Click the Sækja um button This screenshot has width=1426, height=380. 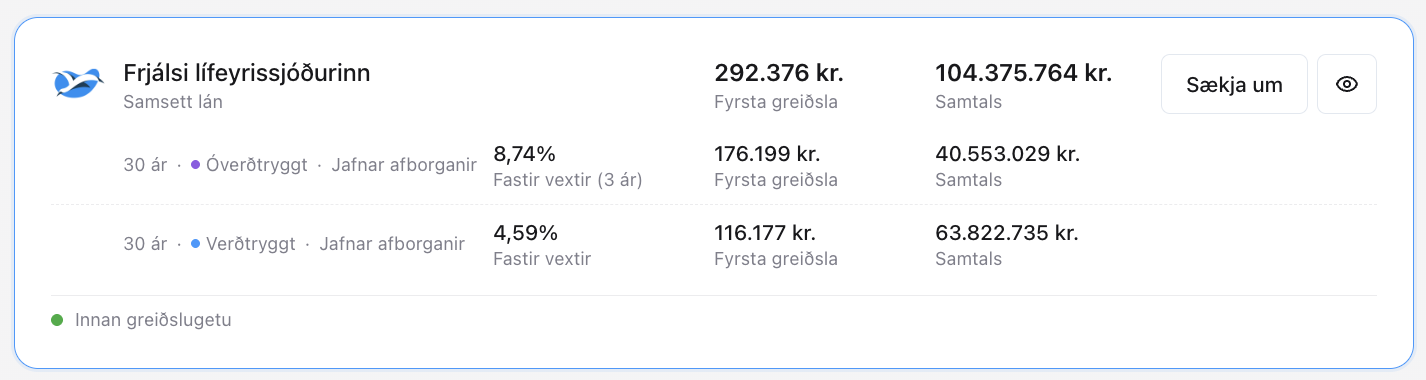[1234, 84]
